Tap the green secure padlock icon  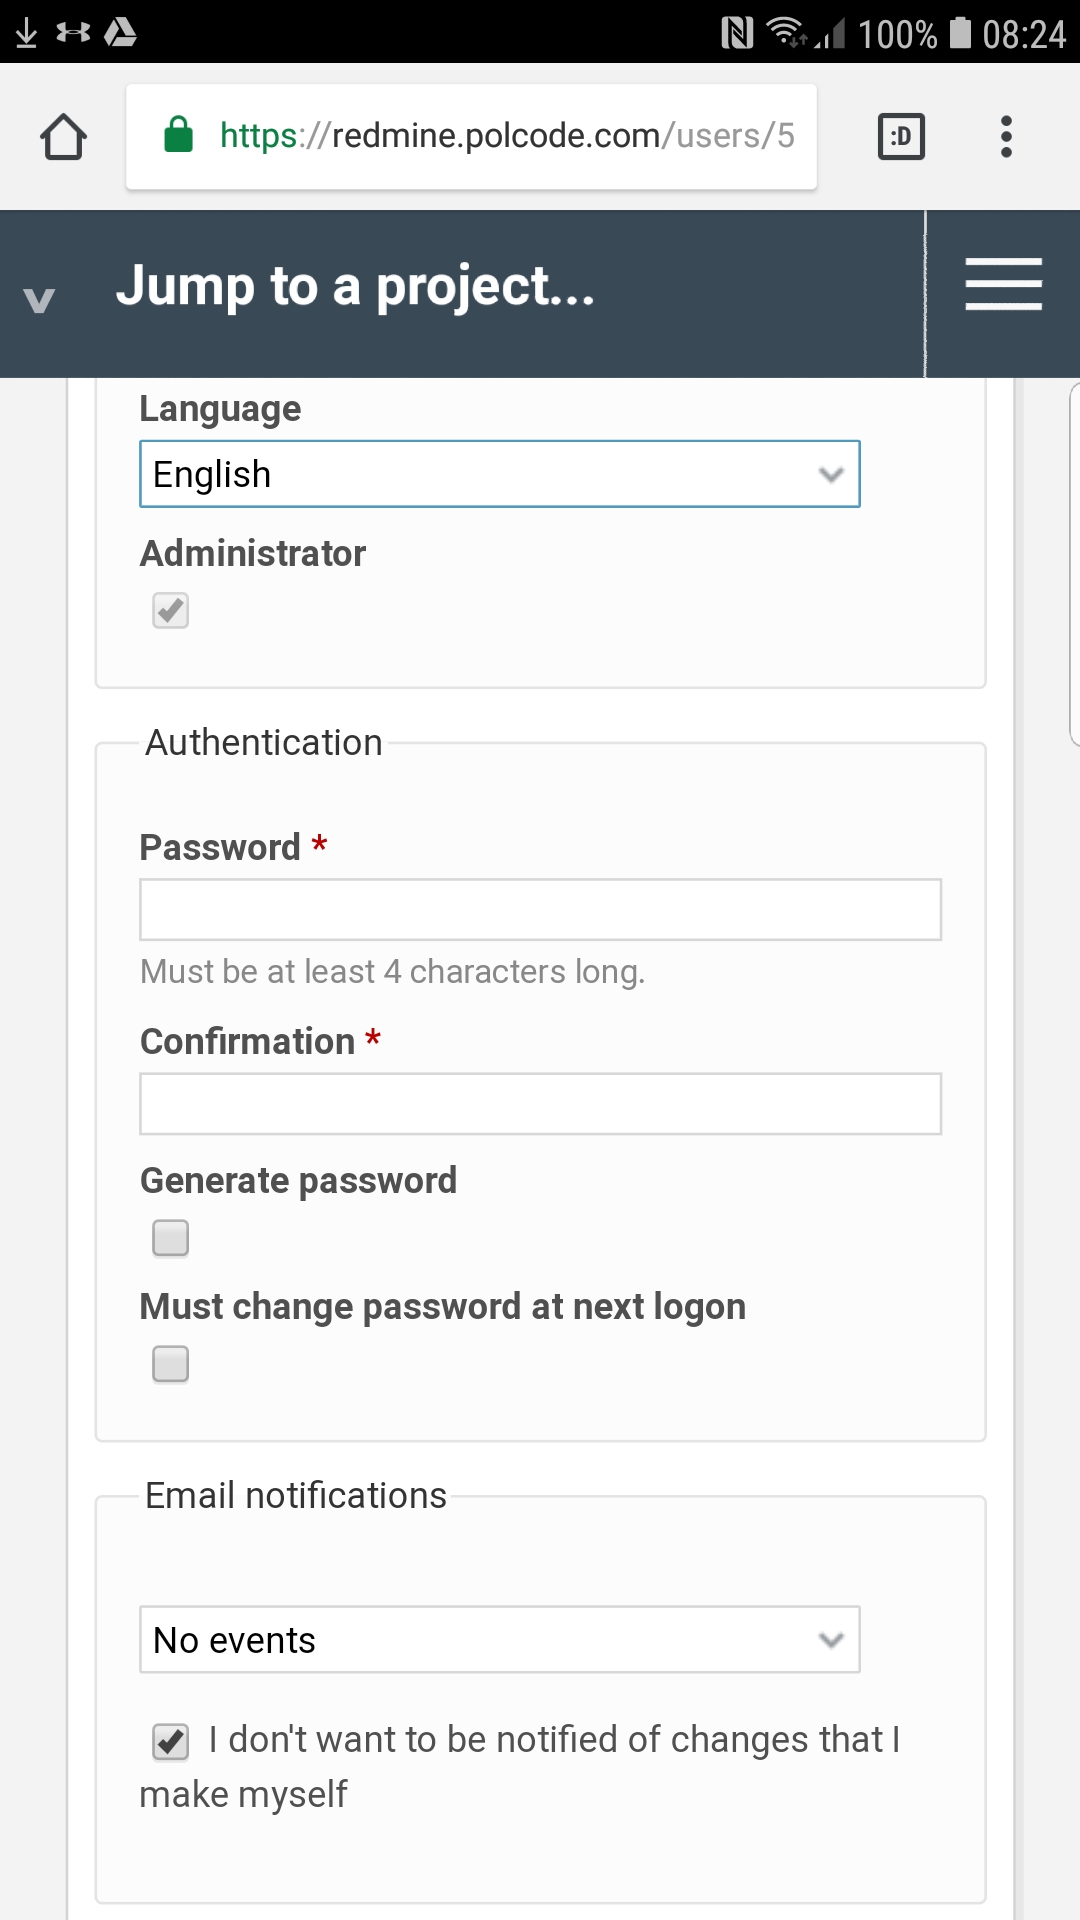point(178,134)
